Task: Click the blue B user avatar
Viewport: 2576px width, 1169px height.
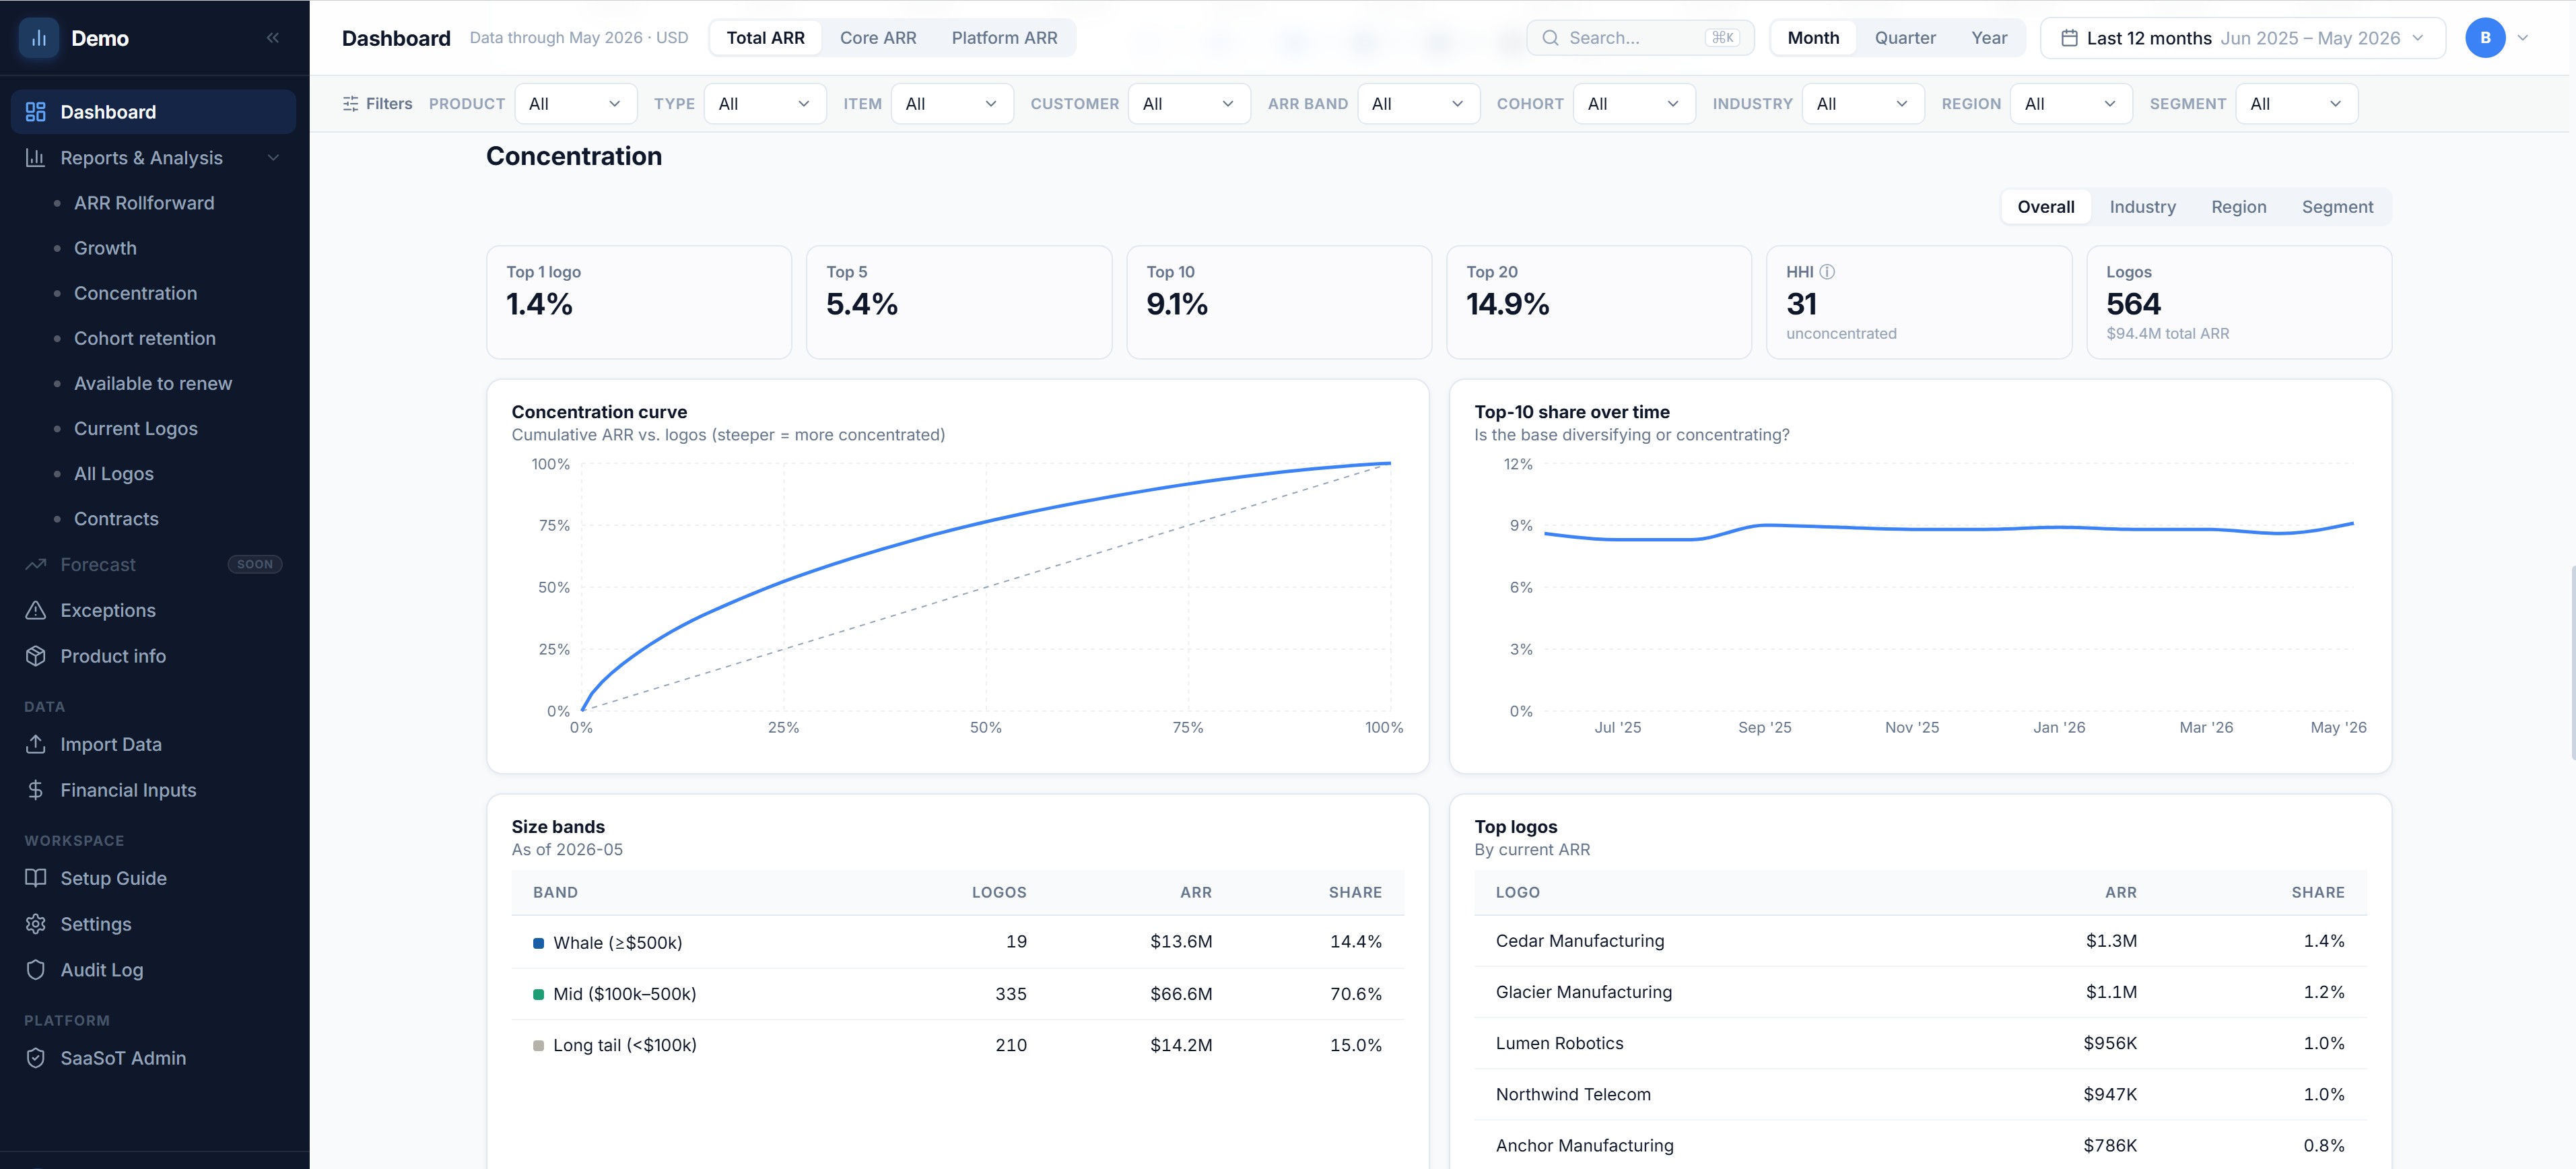Action: (2485, 38)
